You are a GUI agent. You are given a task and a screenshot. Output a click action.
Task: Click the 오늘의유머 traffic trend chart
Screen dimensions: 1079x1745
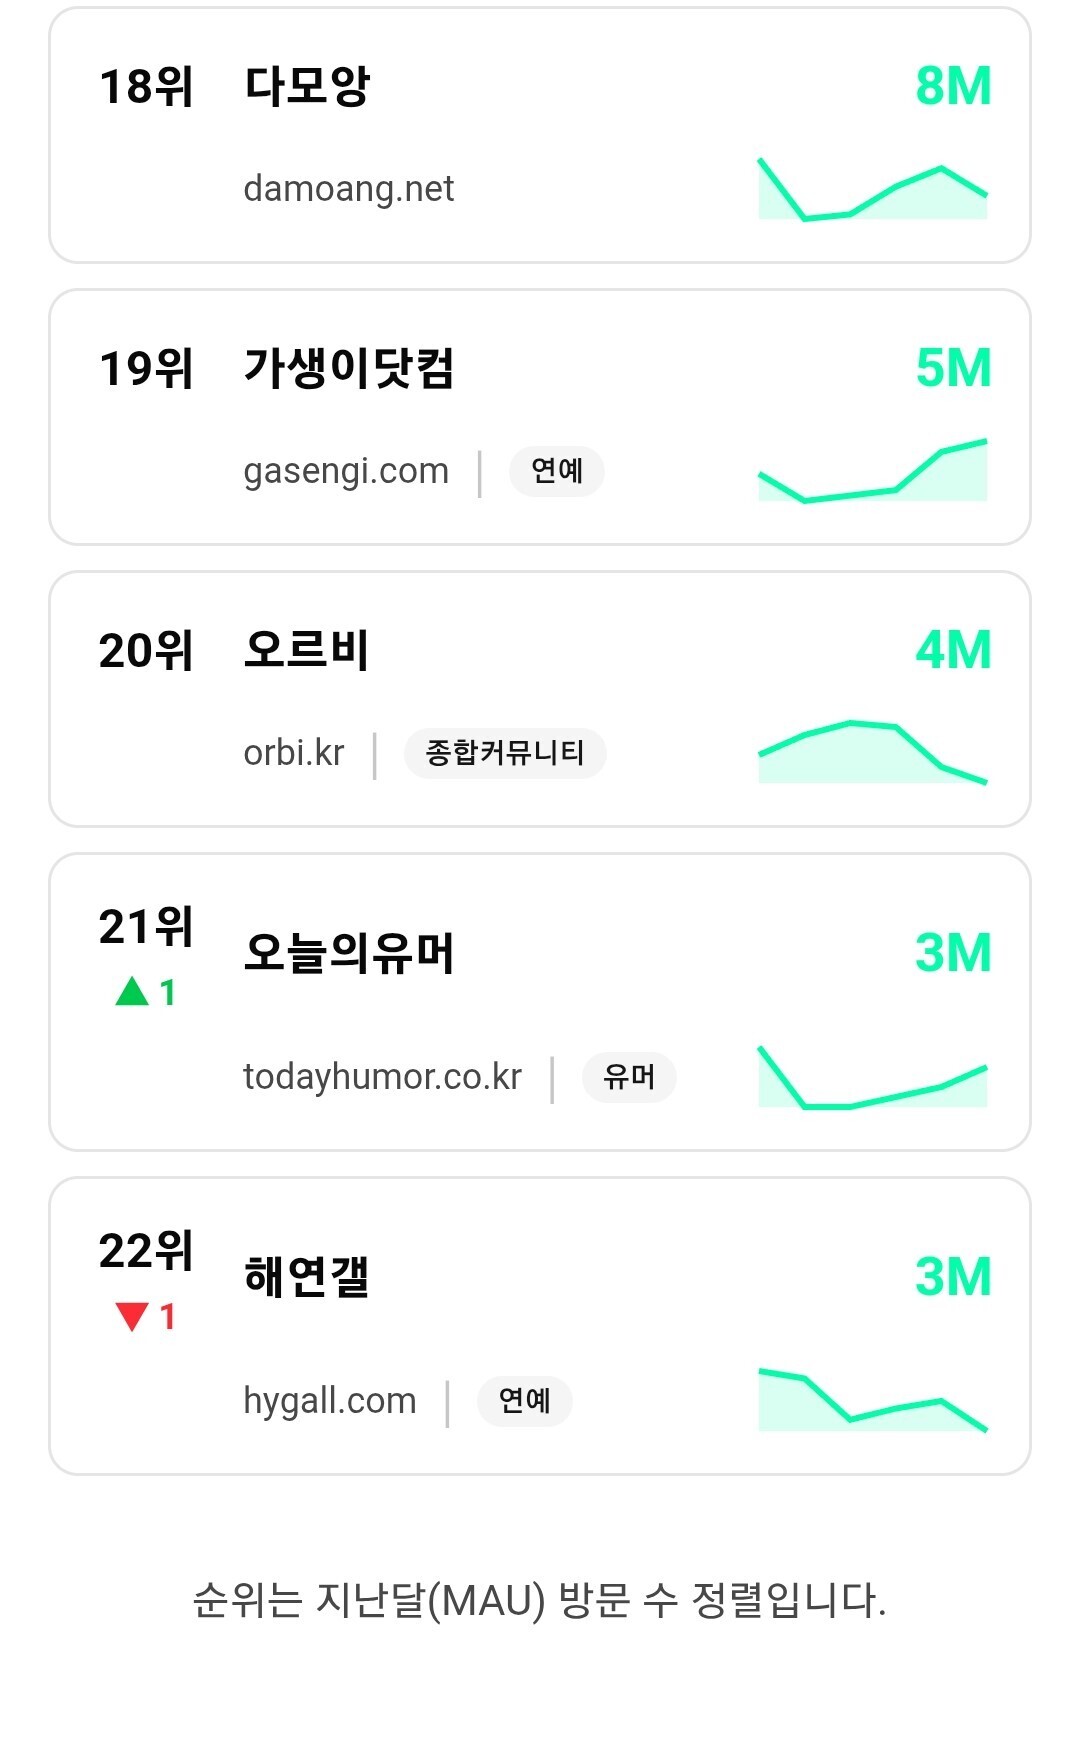click(x=872, y=1077)
